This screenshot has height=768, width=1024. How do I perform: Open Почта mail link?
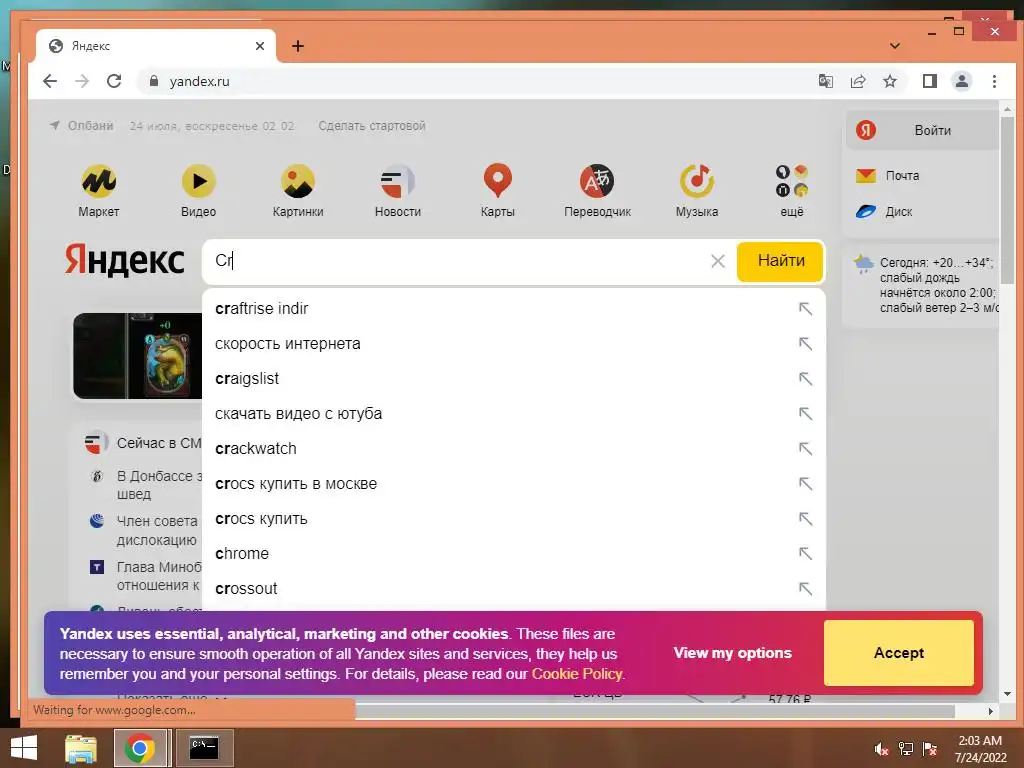pyautogui.click(x=888, y=176)
